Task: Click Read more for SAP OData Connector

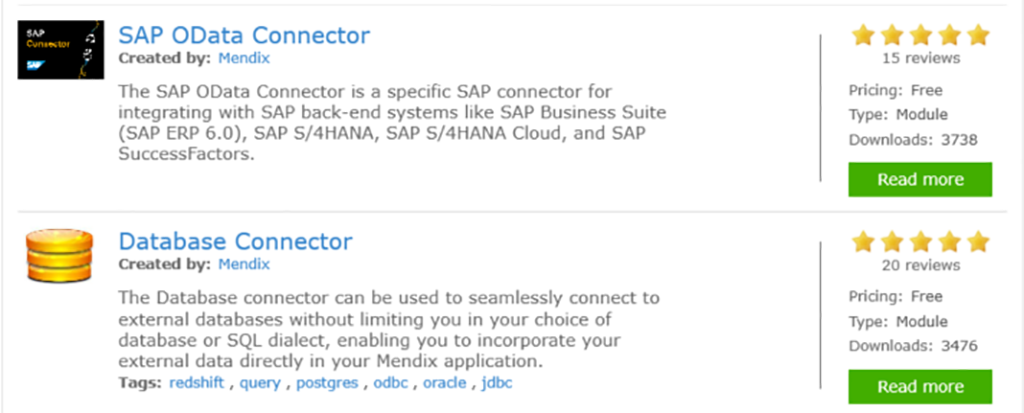Action: click(x=920, y=180)
